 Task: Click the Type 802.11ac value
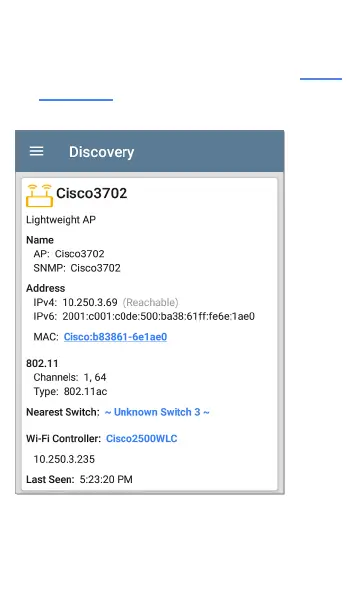86,391
